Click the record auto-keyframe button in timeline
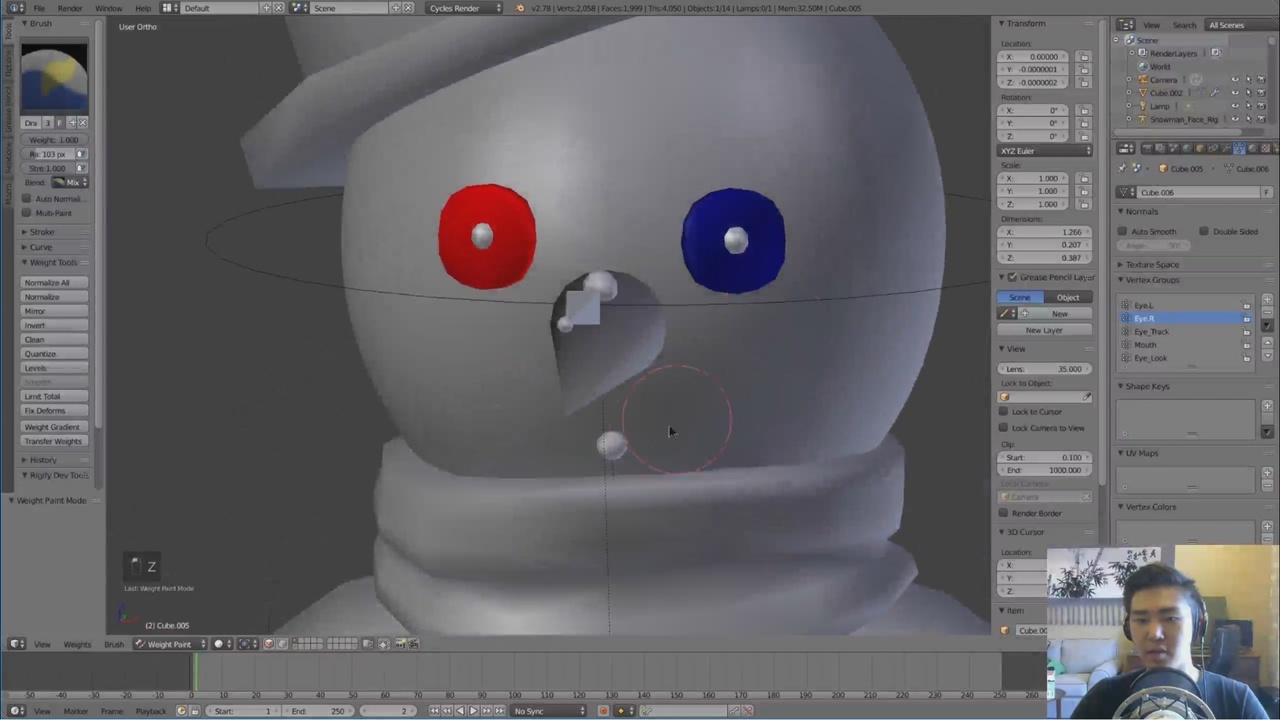 (x=603, y=711)
